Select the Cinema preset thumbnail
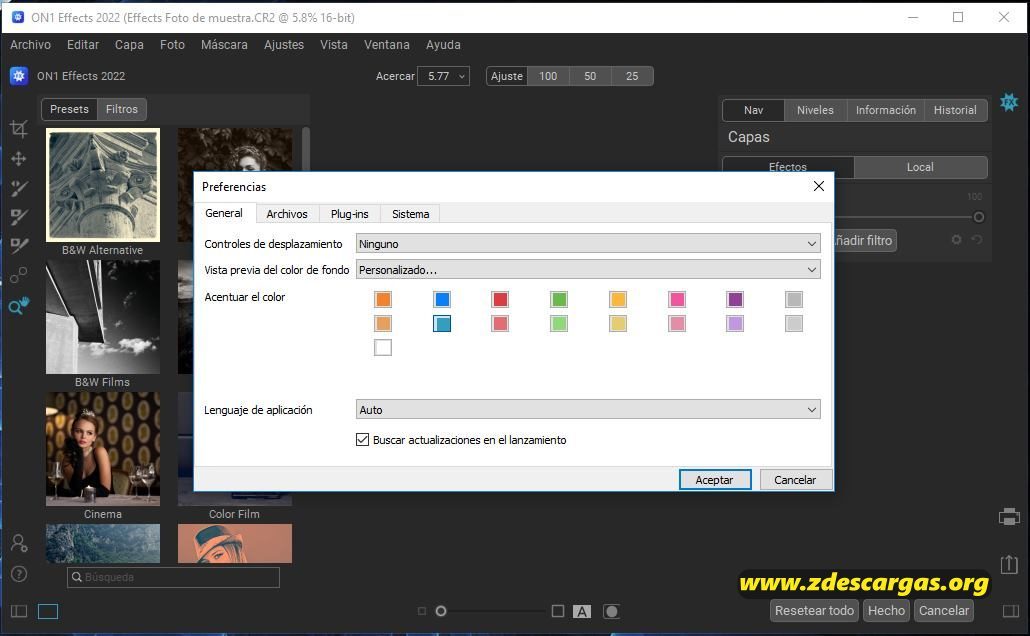The image size is (1030, 636). (102, 449)
